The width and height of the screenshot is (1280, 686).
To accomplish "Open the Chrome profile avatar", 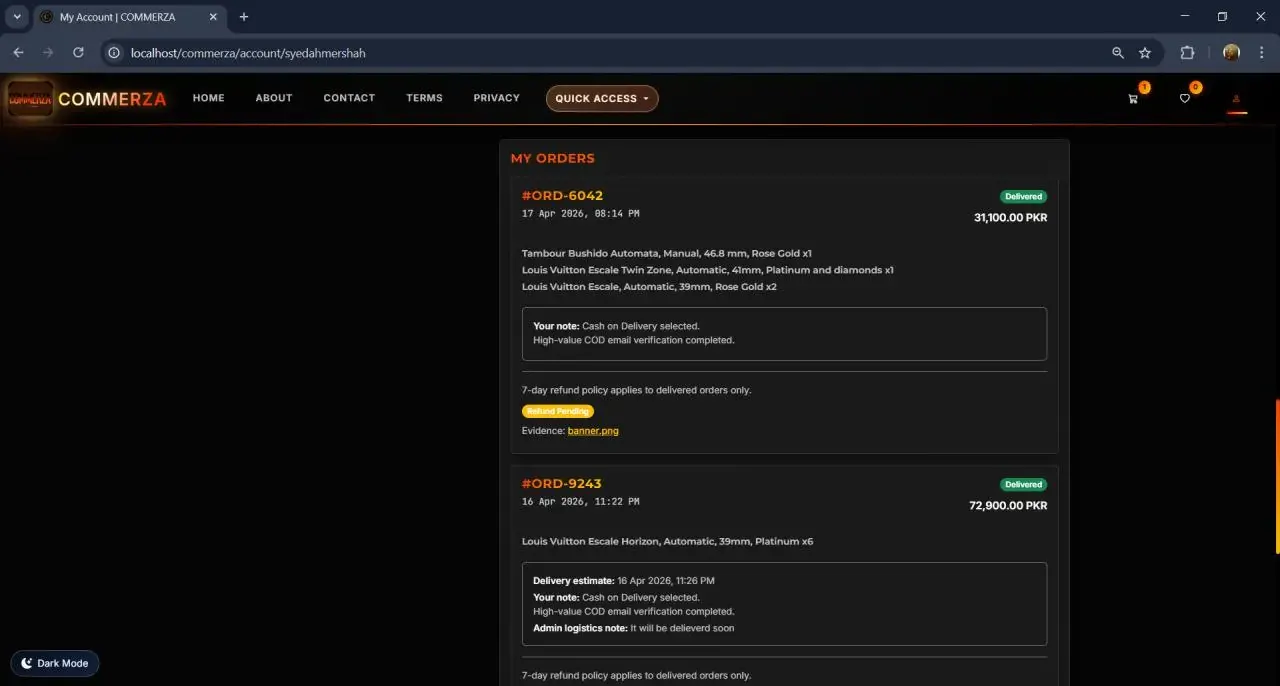I will [1231, 53].
